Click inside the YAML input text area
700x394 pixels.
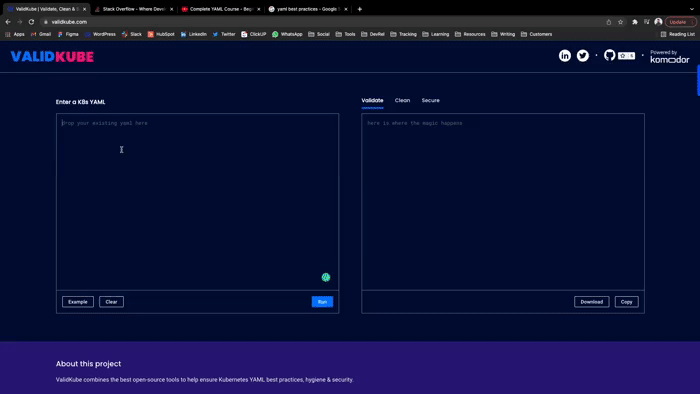[x=197, y=202]
